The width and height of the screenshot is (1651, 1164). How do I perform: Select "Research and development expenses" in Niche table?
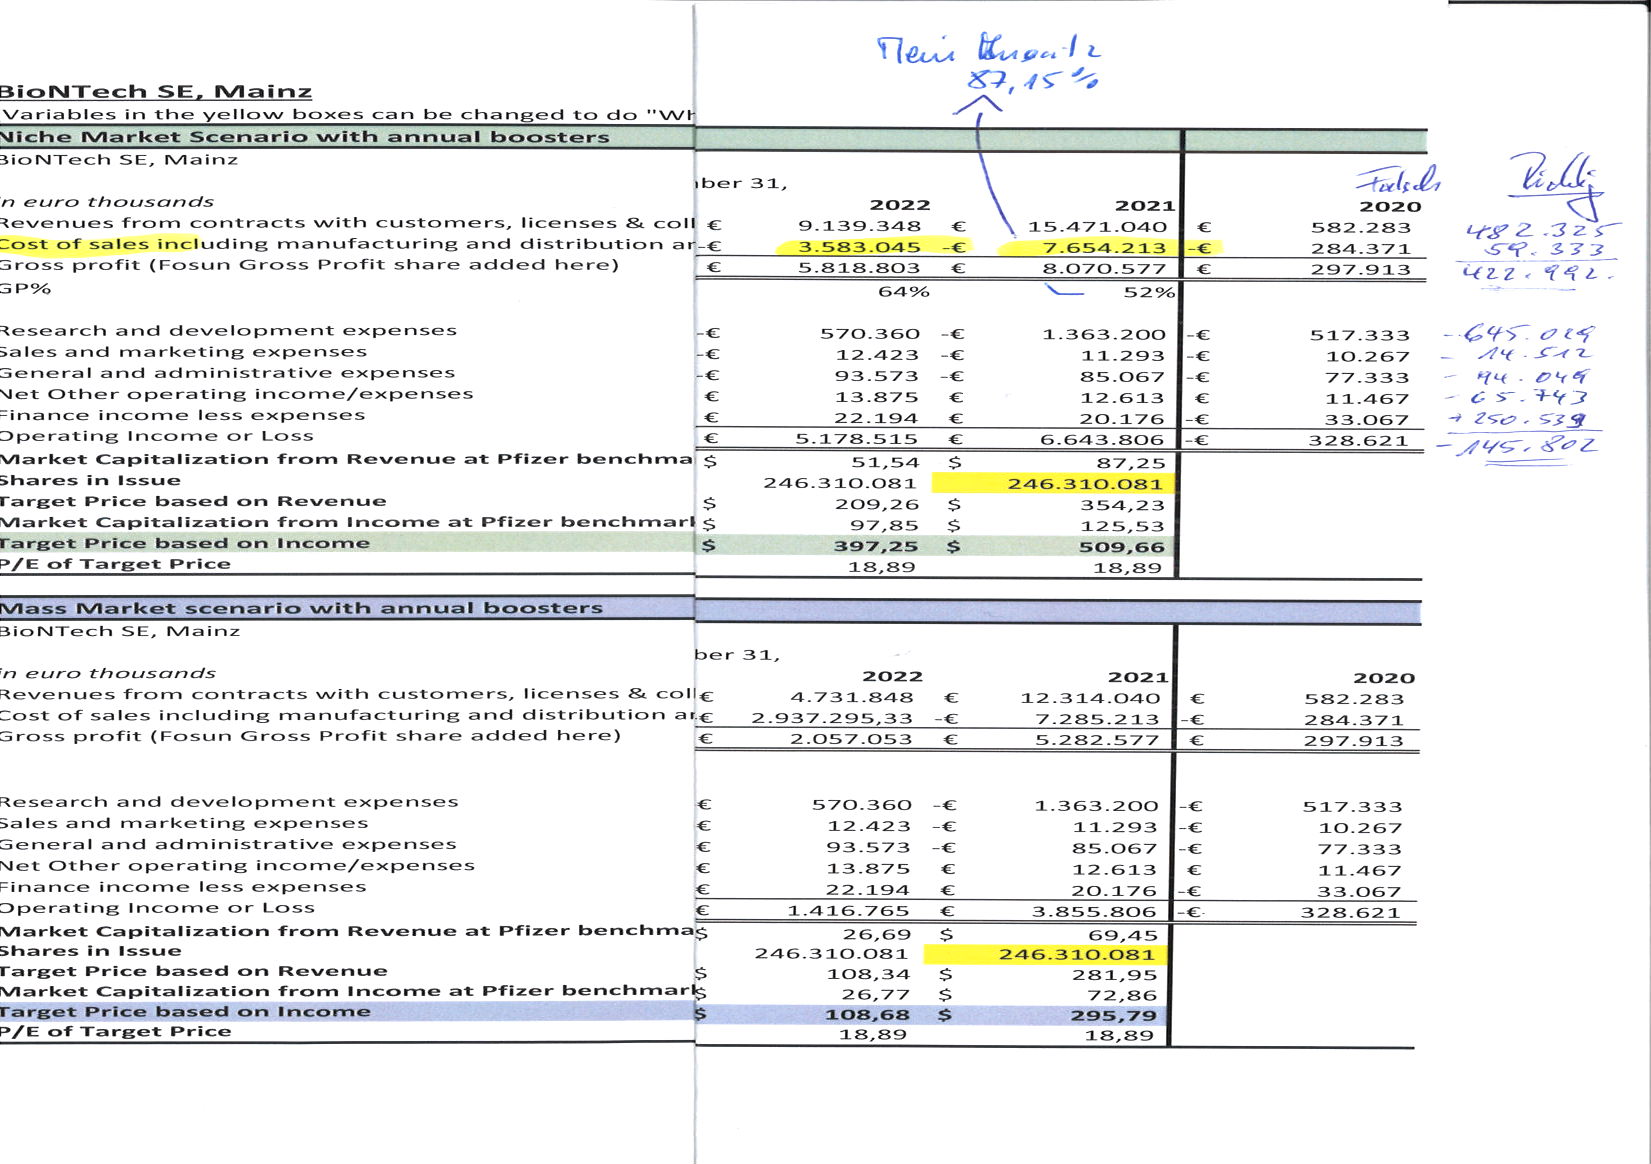click(228, 330)
